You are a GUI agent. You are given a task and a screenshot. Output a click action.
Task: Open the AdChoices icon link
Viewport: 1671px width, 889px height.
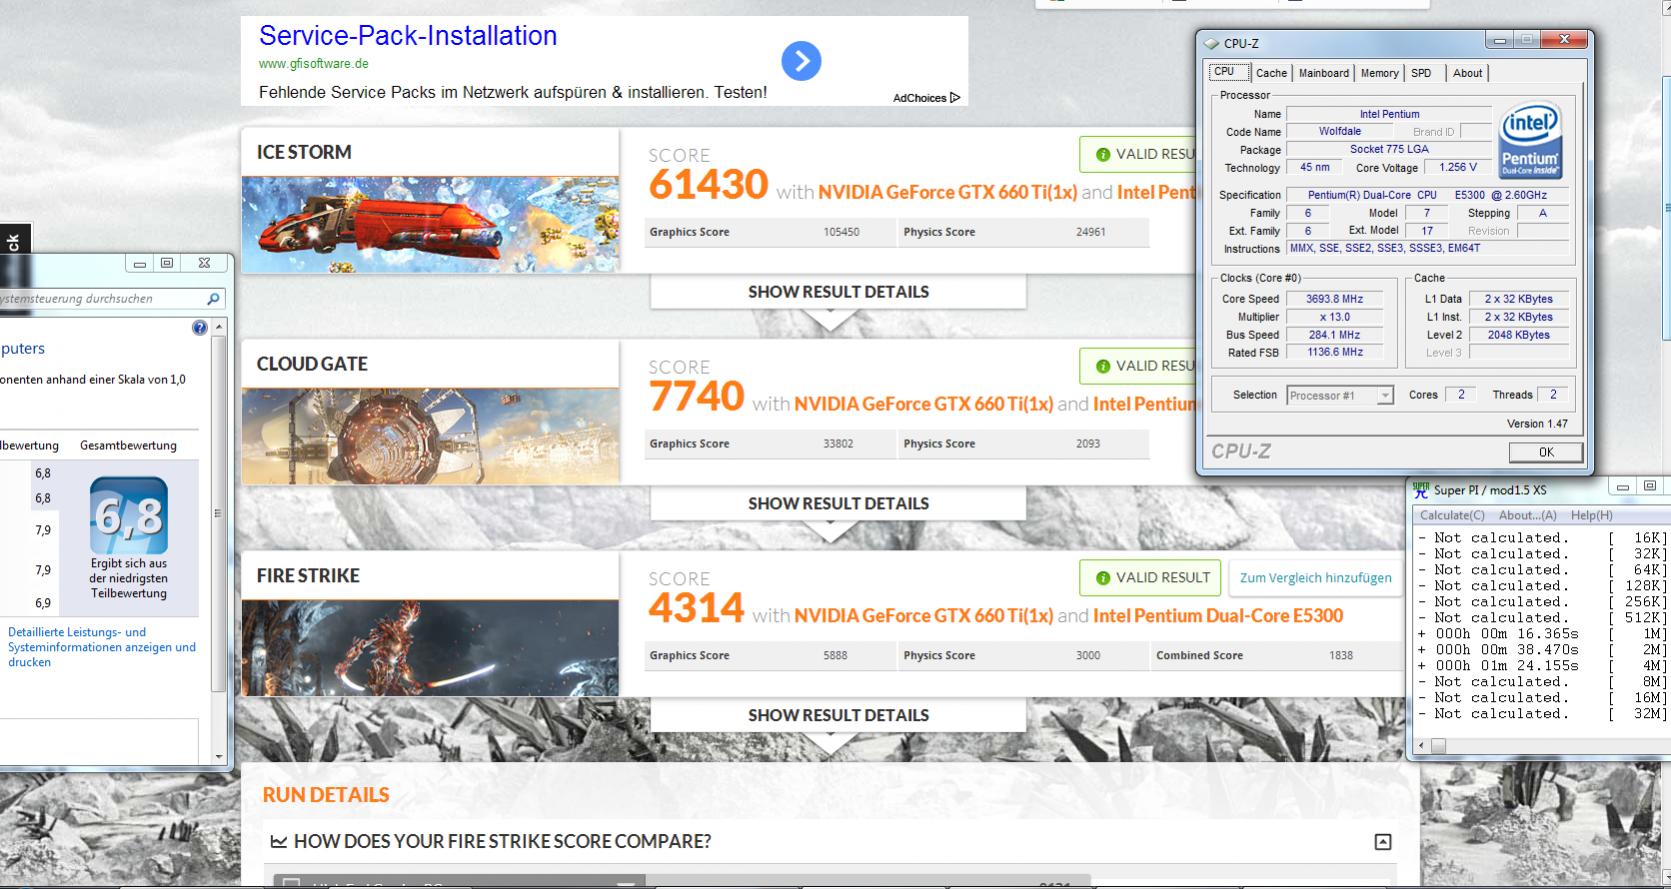pyautogui.click(x=955, y=97)
